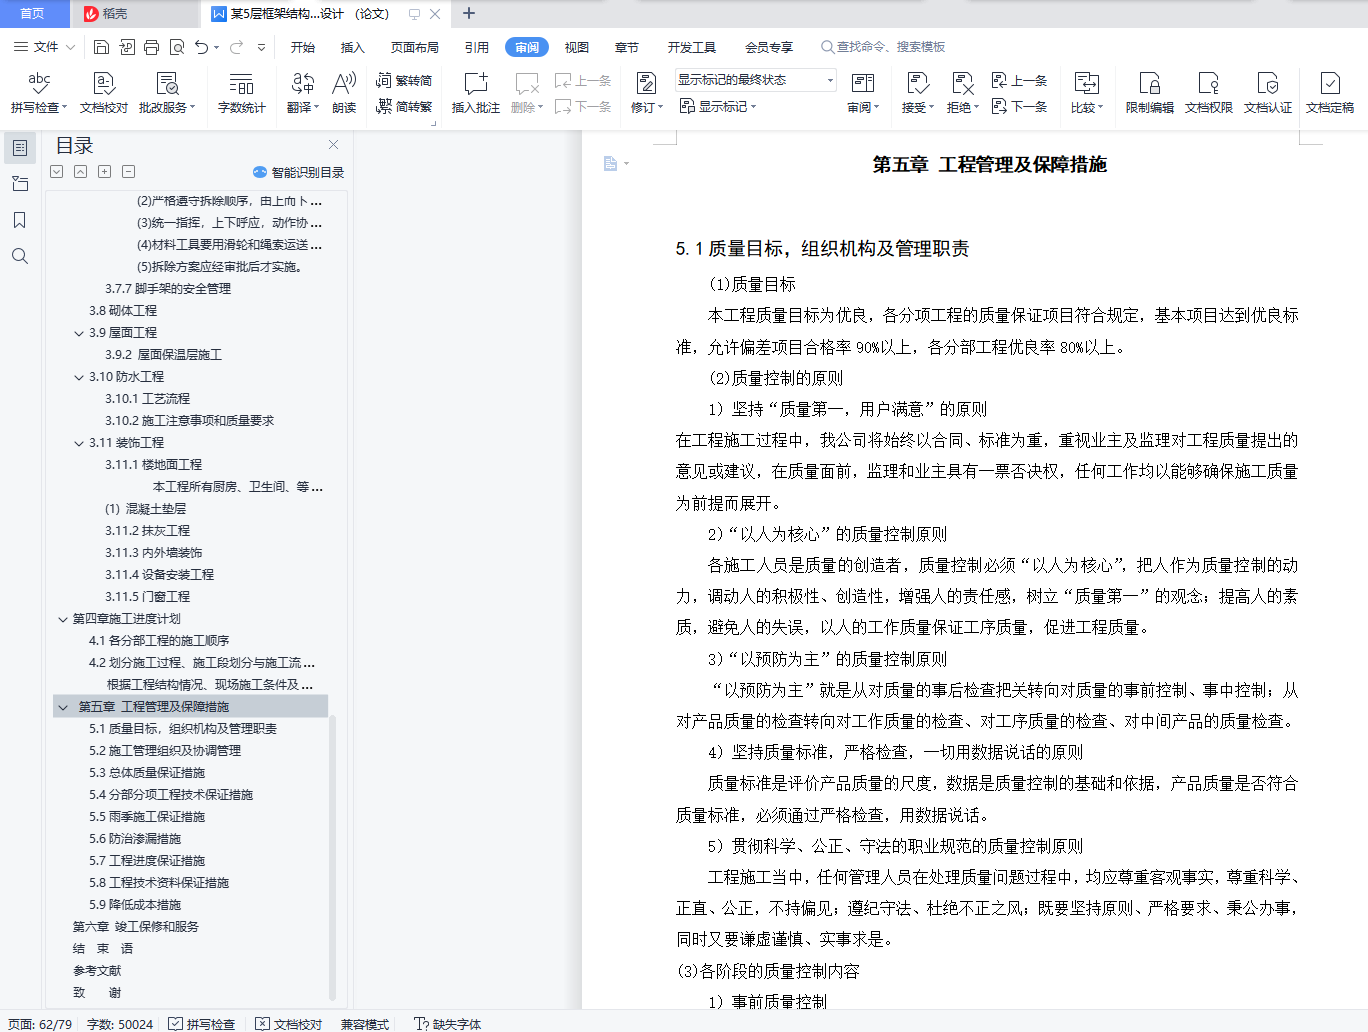
Task: Click the 会员专享 ribbon tab
Action: click(x=768, y=47)
